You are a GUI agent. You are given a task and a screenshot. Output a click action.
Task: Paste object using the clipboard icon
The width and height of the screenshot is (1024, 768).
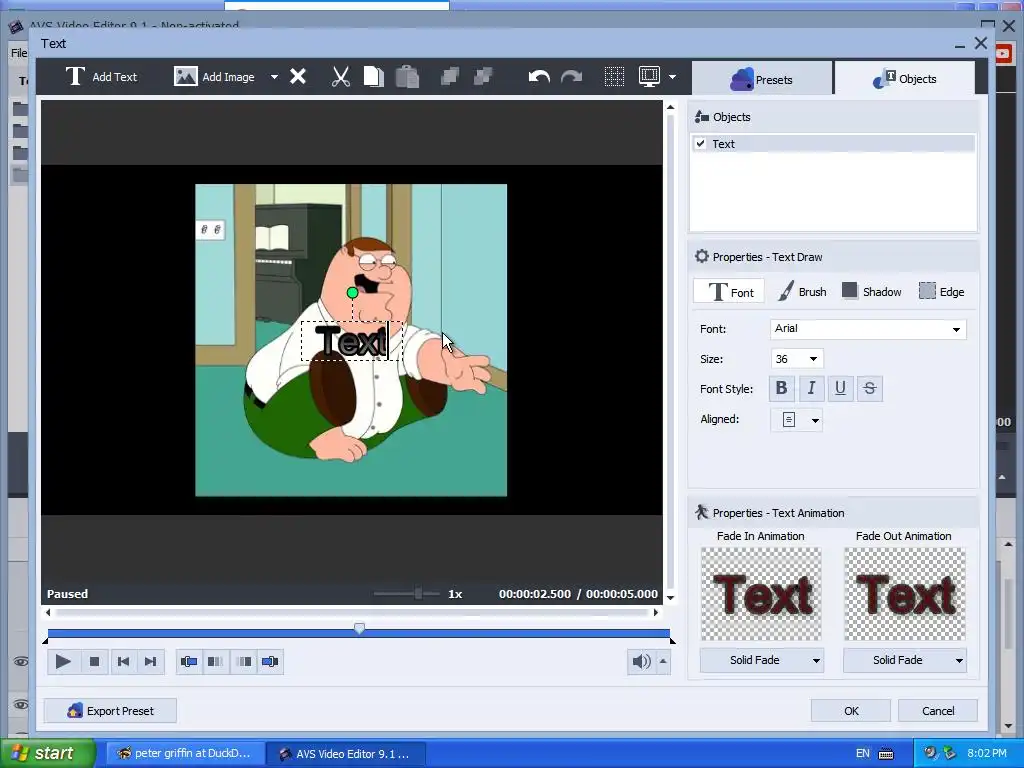pyautogui.click(x=407, y=77)
